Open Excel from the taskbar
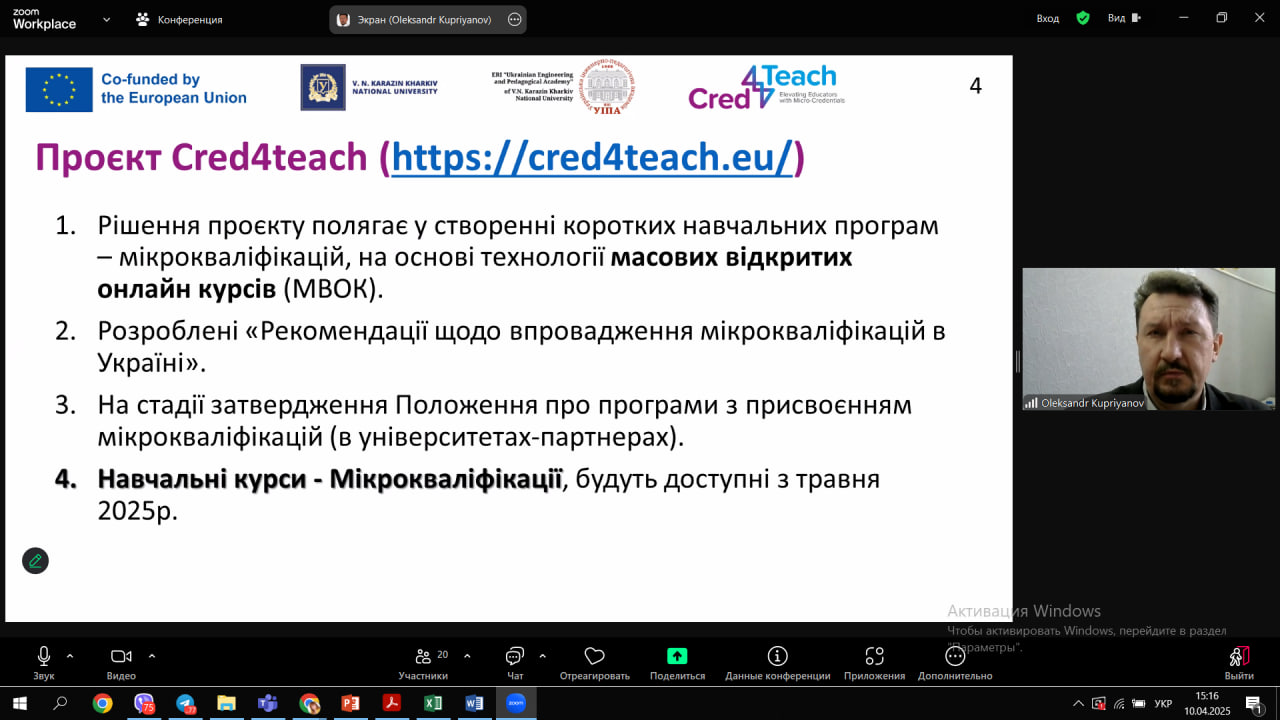Viewport: 1280px width, 720px height. click(433, 703)
